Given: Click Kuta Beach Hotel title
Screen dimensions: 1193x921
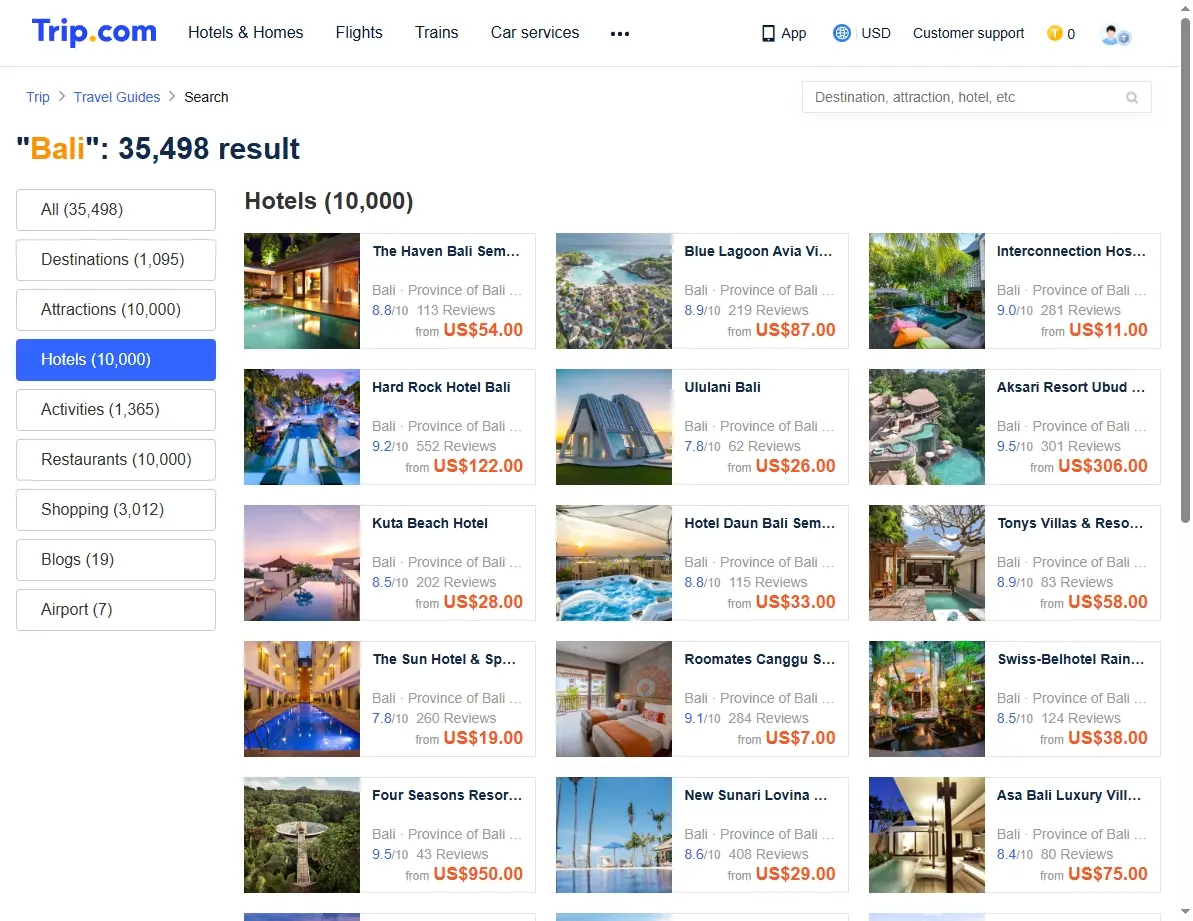Looking at the screenshot, I should 430,523.
